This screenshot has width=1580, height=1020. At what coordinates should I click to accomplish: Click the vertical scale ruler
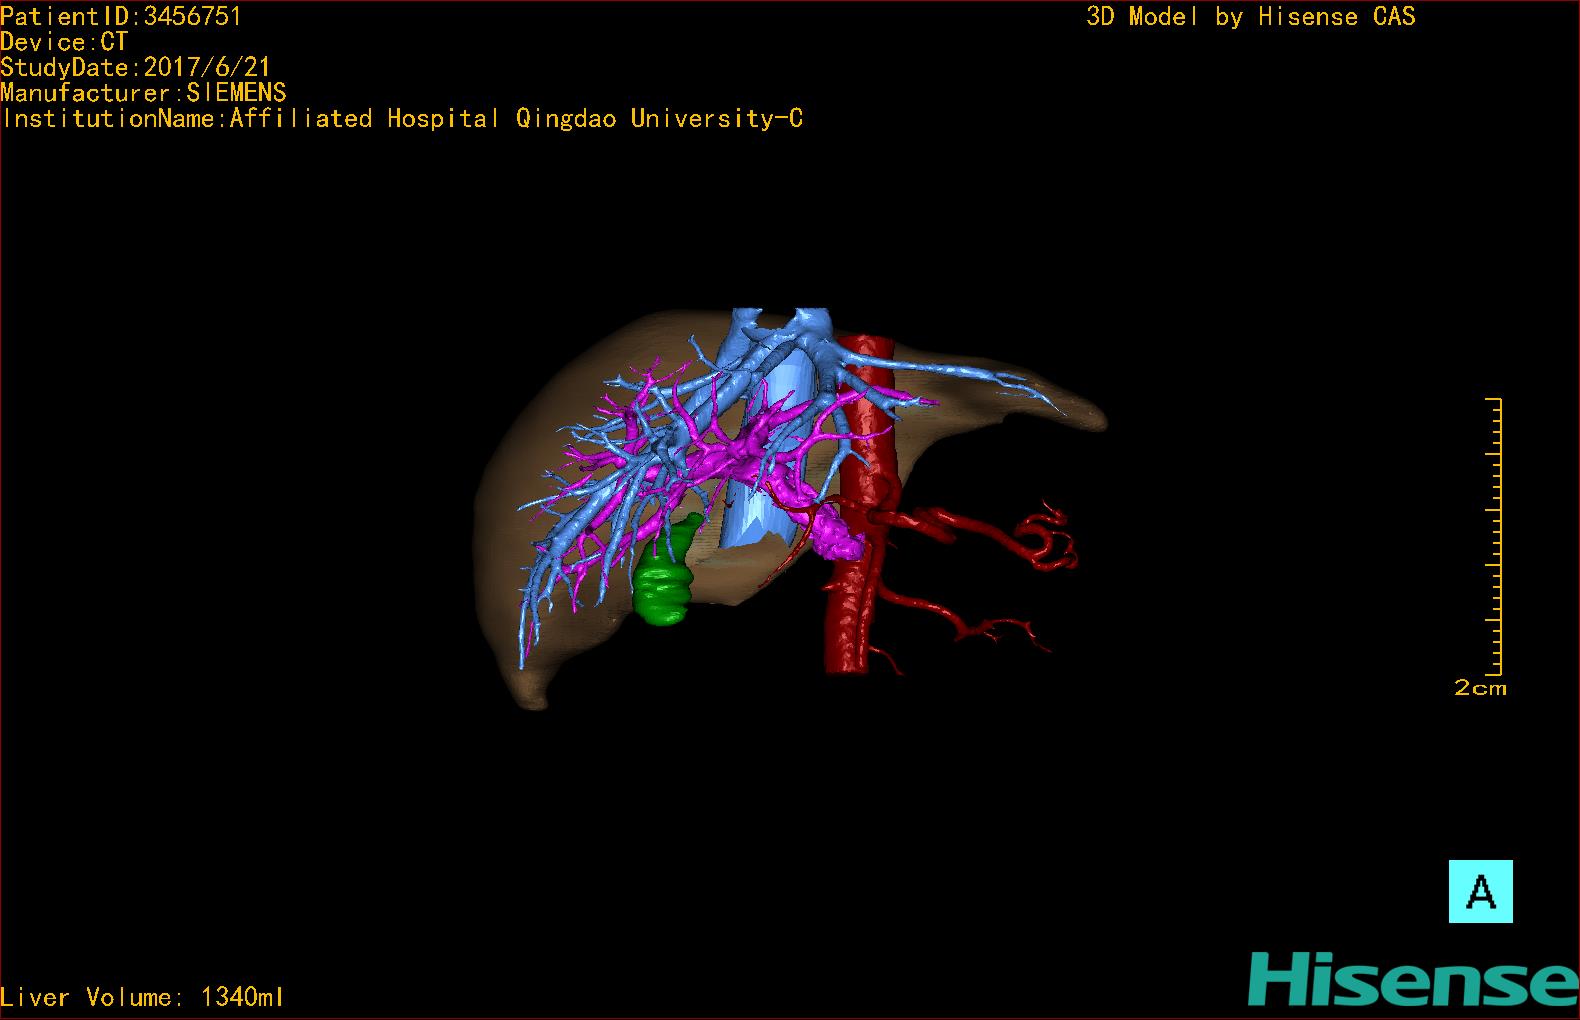1495,537
